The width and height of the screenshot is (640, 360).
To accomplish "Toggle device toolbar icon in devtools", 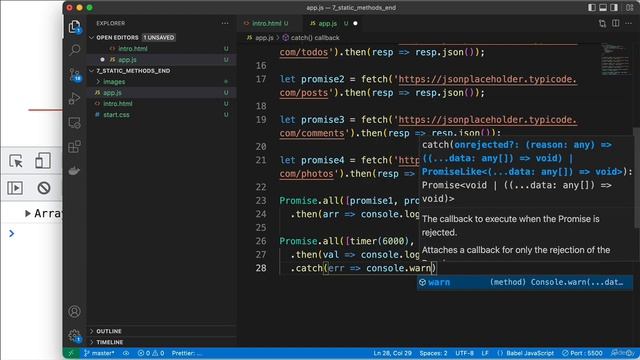I will click(43, 161).
